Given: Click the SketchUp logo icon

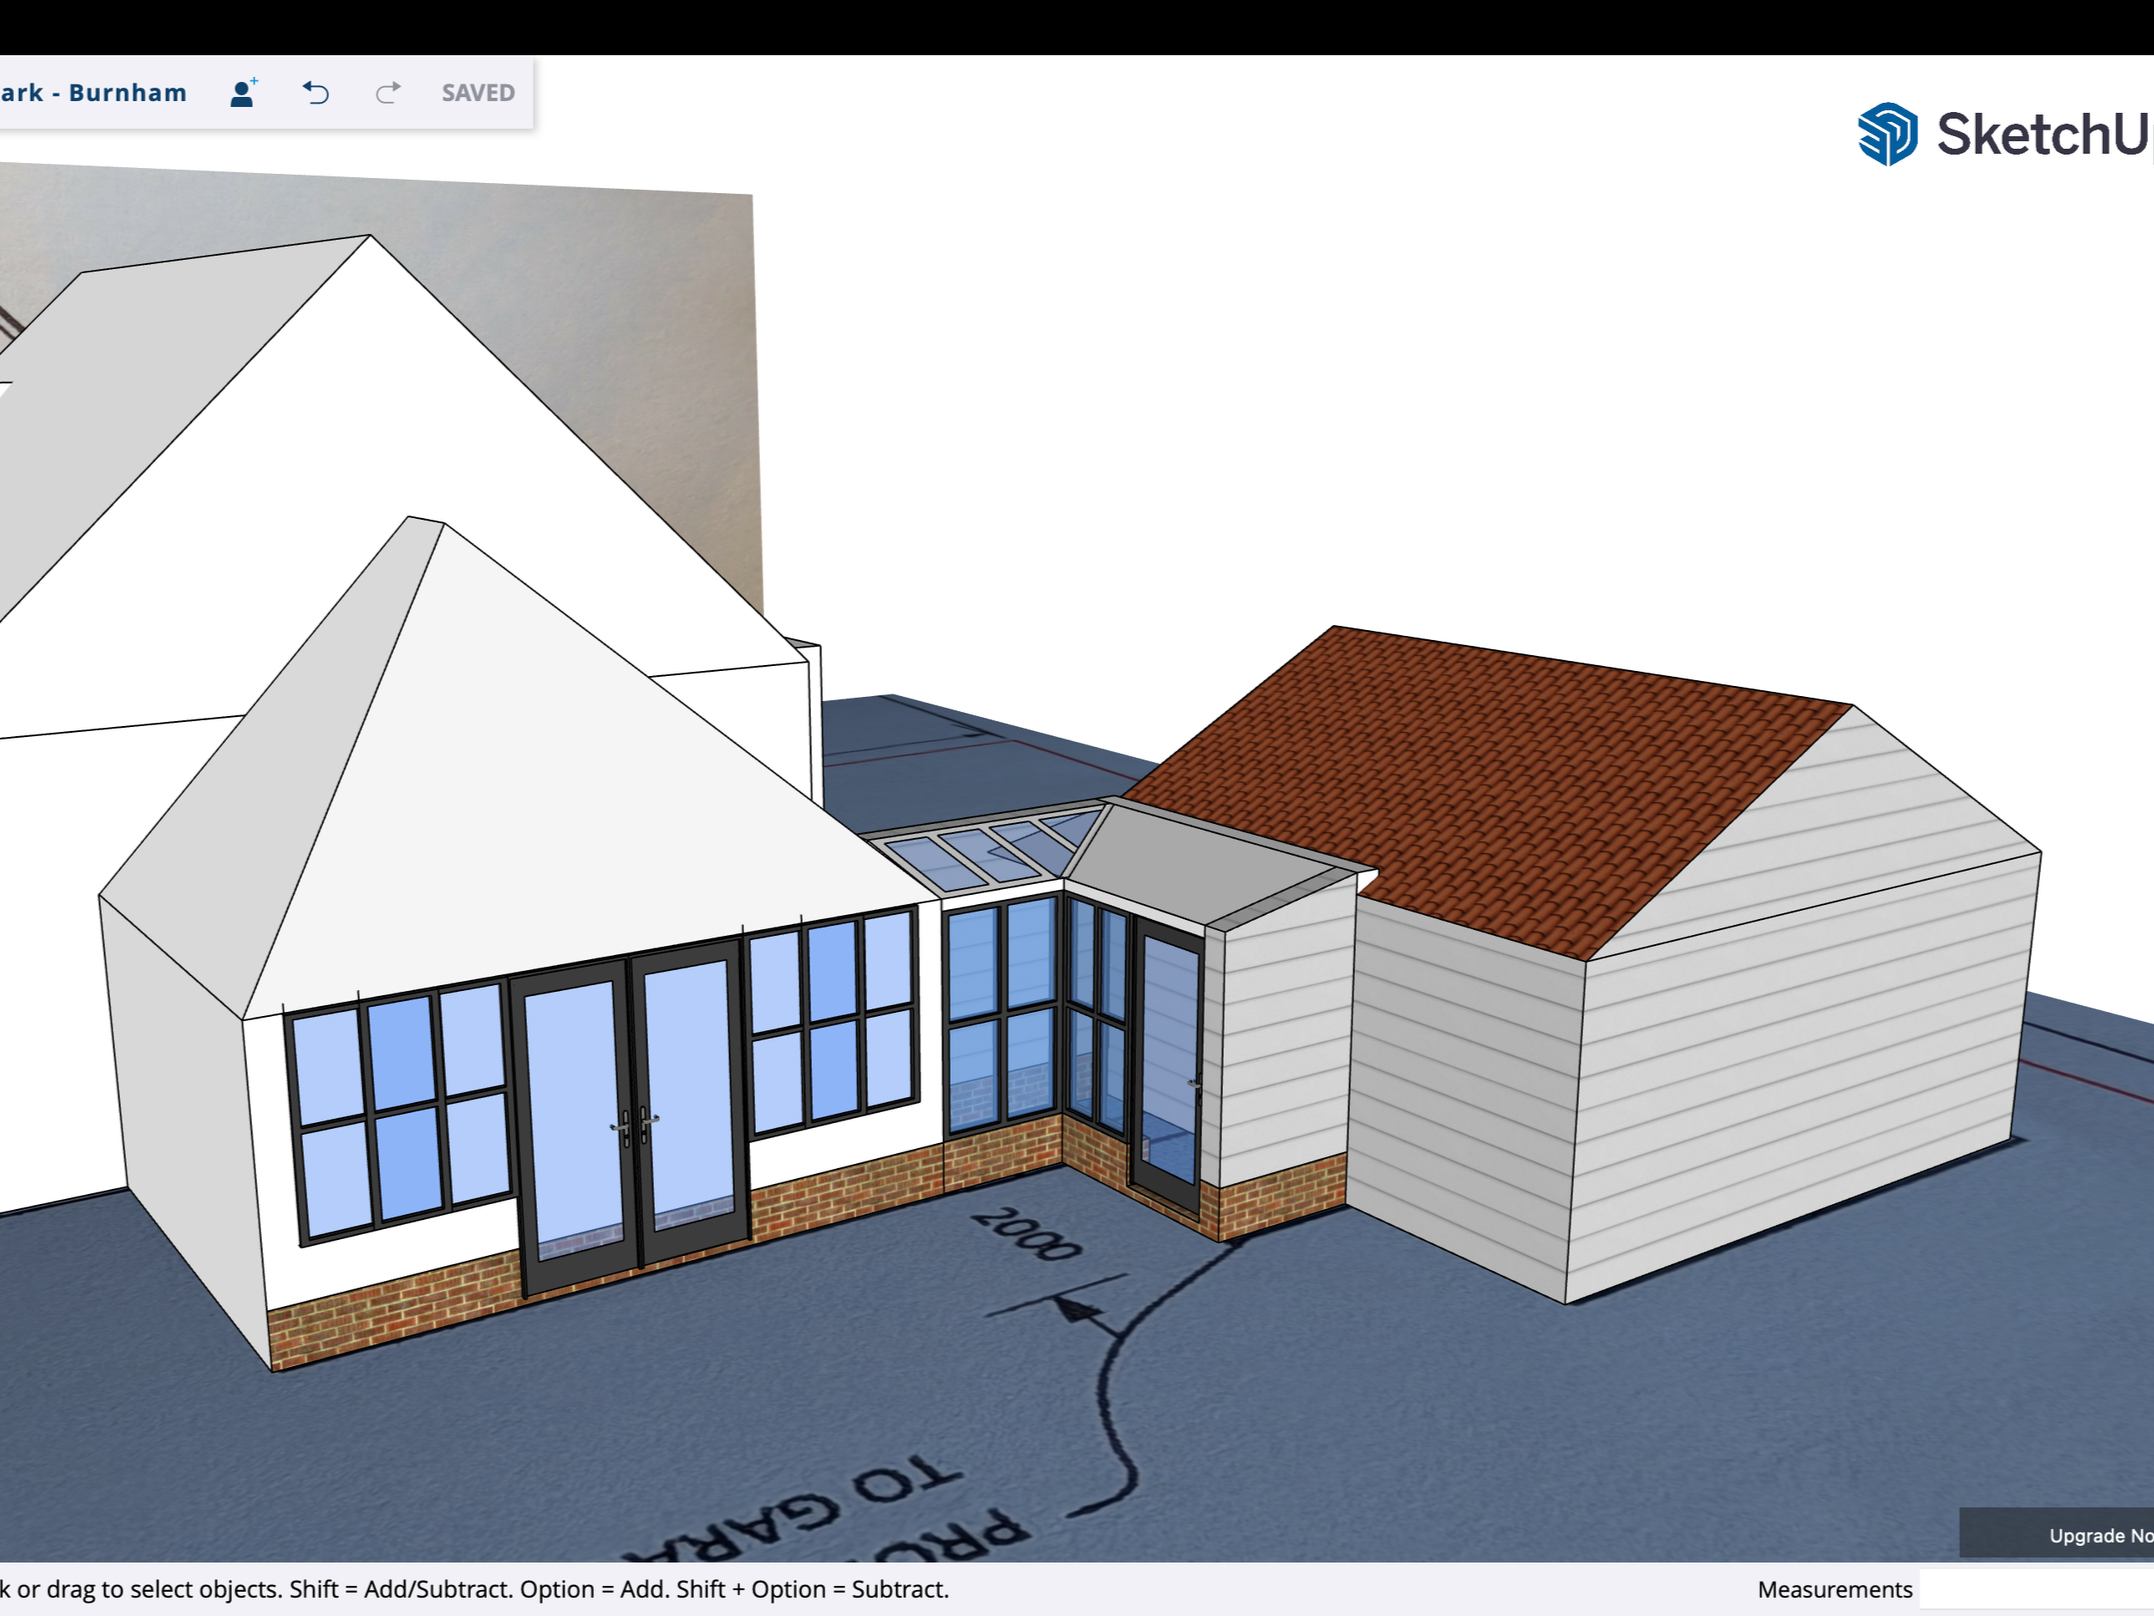Looking at the screenshot, I should 1887,134.
